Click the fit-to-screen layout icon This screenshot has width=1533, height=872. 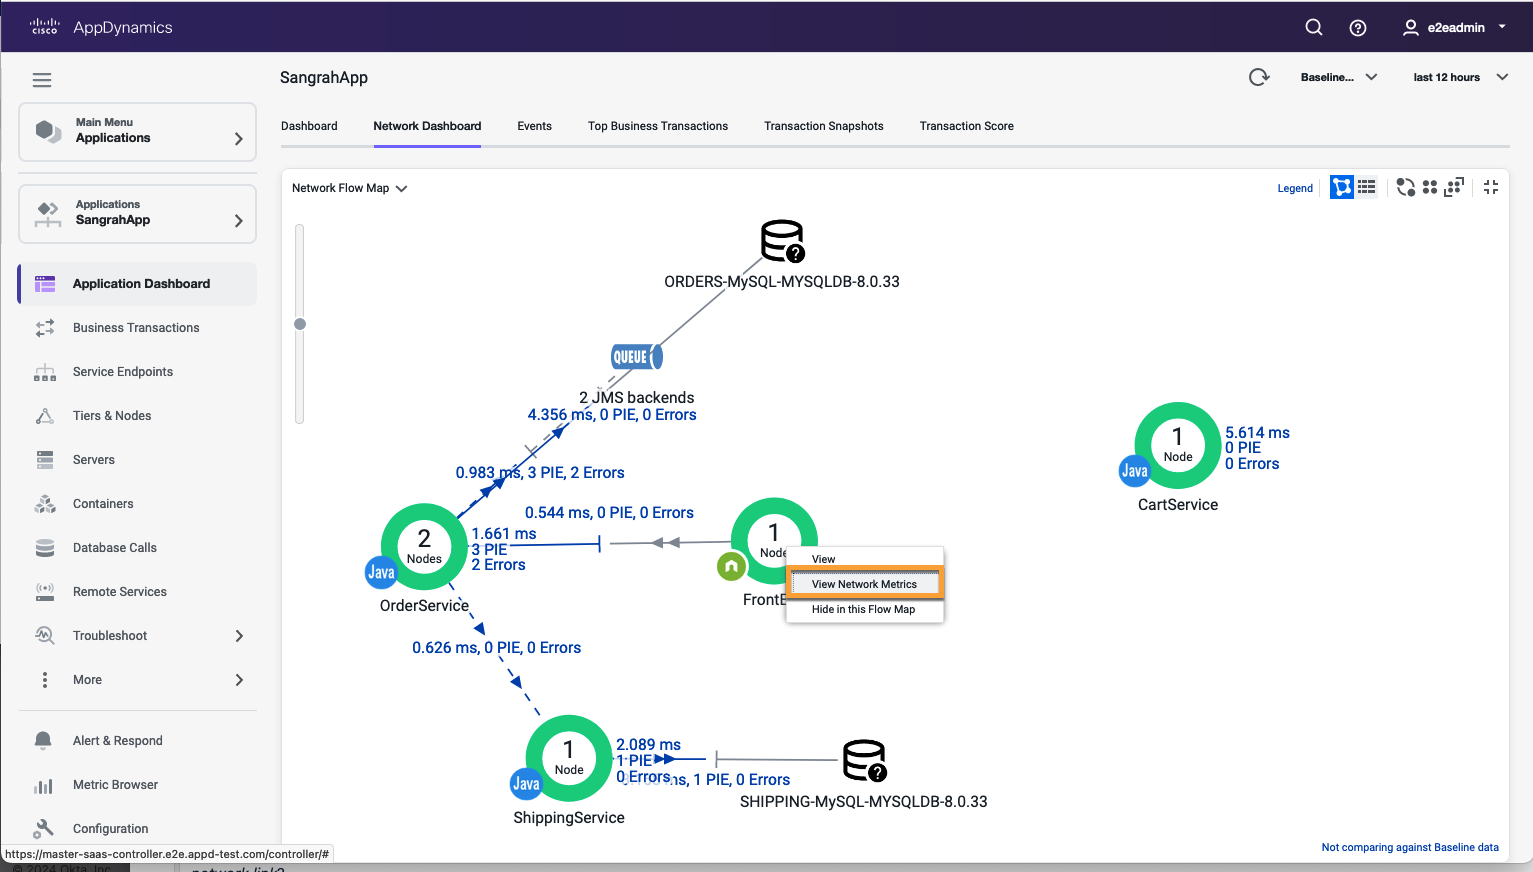1454,187
